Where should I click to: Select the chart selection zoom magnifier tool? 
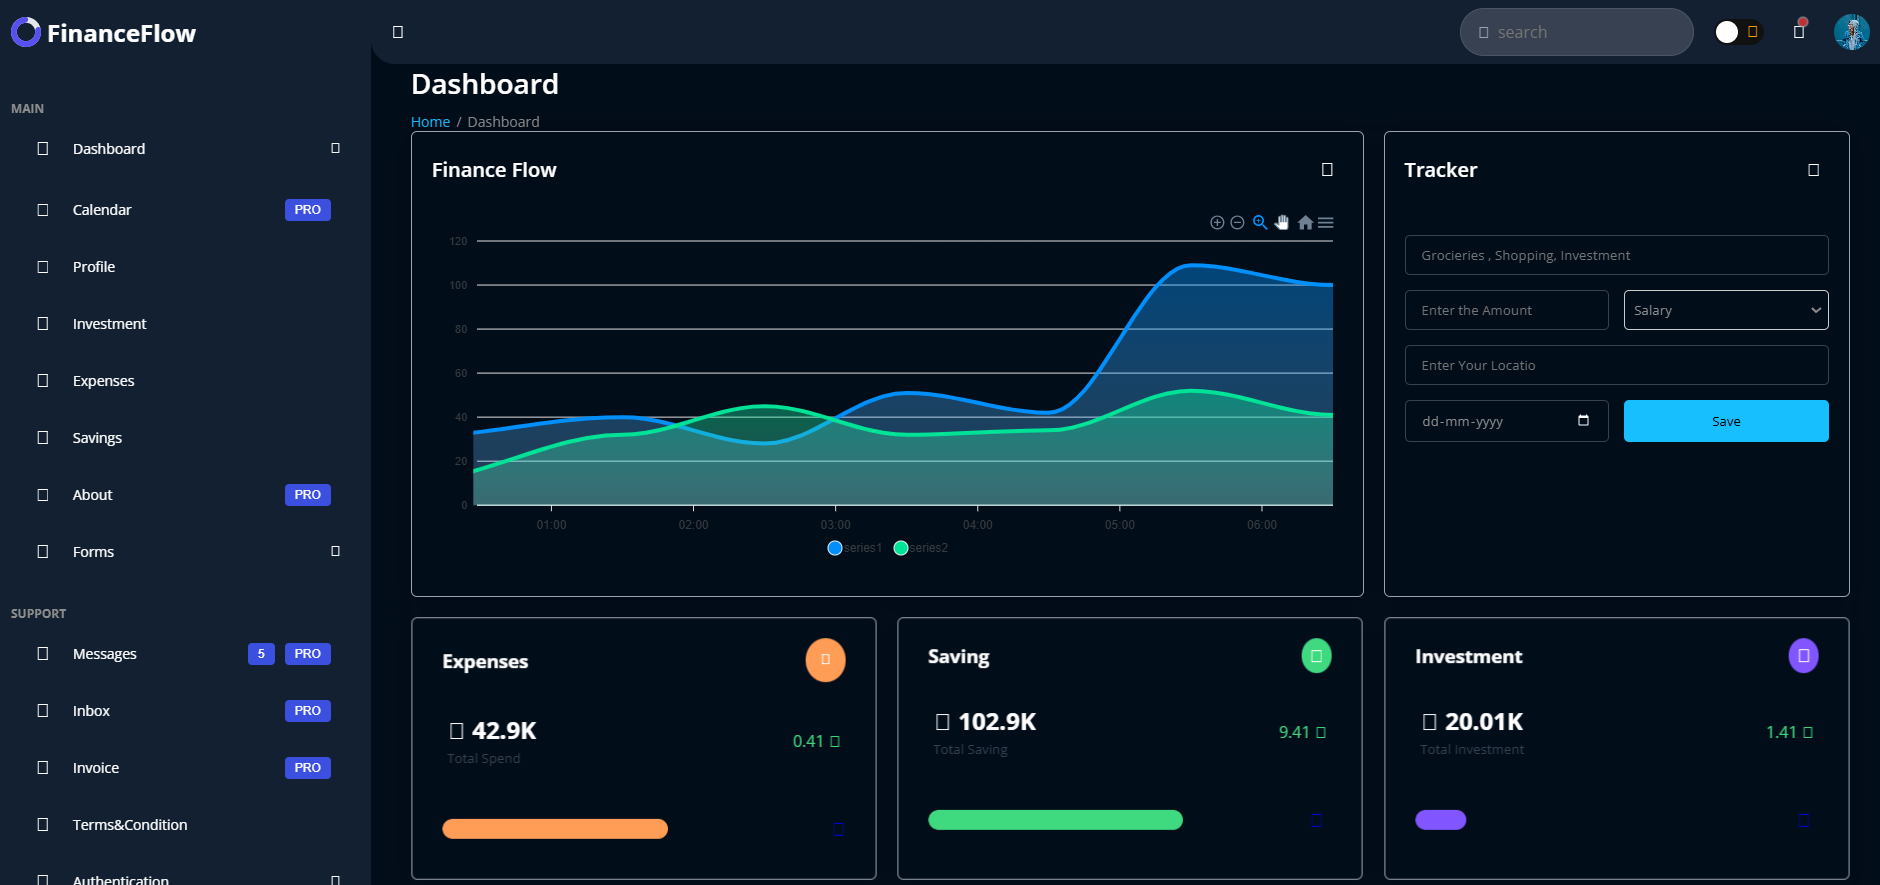[x=1260, y=223]
